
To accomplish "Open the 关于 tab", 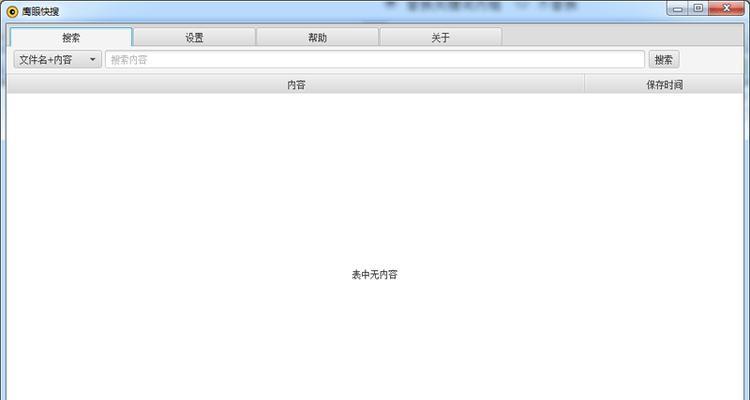I will tap(441, 37).
